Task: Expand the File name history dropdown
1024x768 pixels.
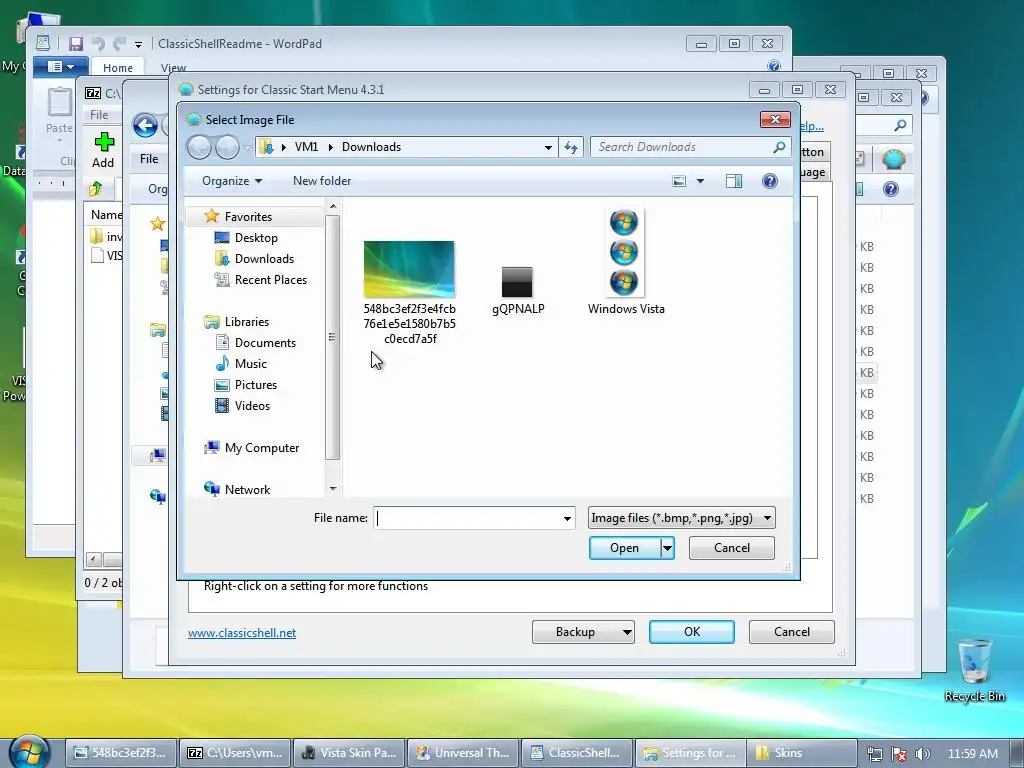Action: point(567,519)
